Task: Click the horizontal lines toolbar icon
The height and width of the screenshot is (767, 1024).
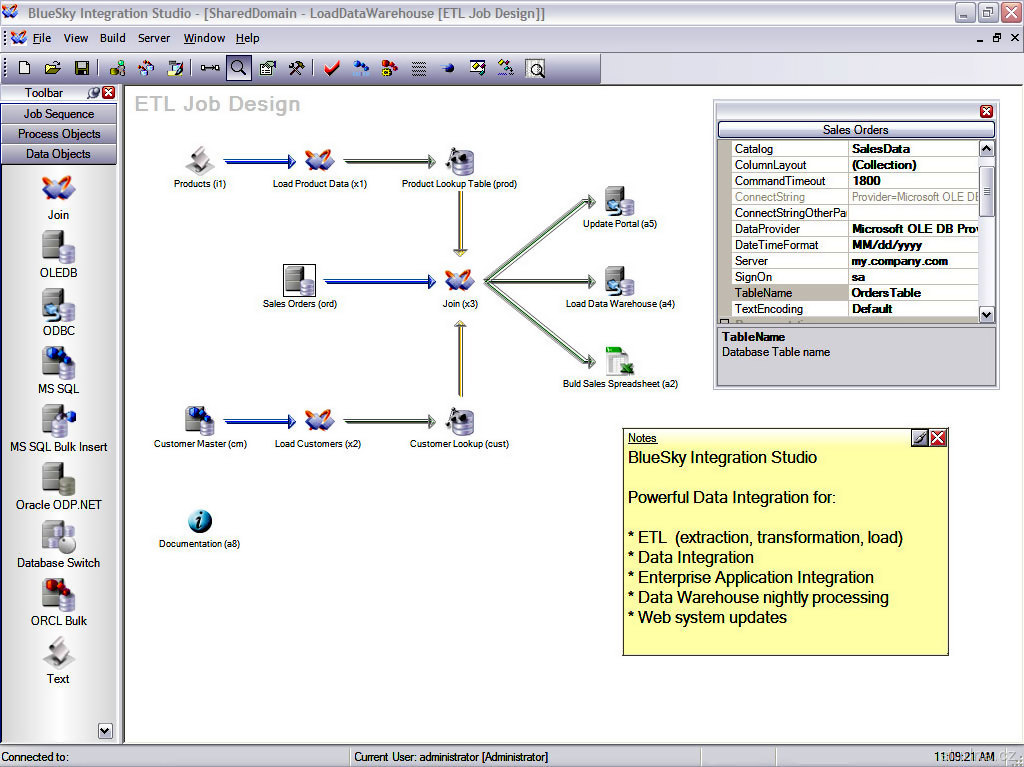Action: [x=419, y=69]
